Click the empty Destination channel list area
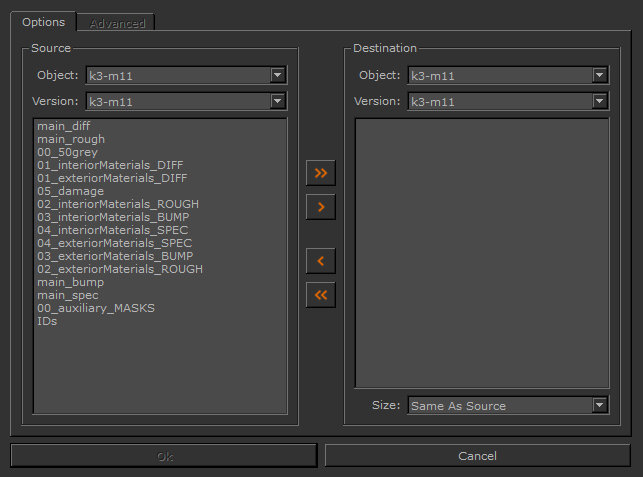643x477 pixels. [482, 250]
